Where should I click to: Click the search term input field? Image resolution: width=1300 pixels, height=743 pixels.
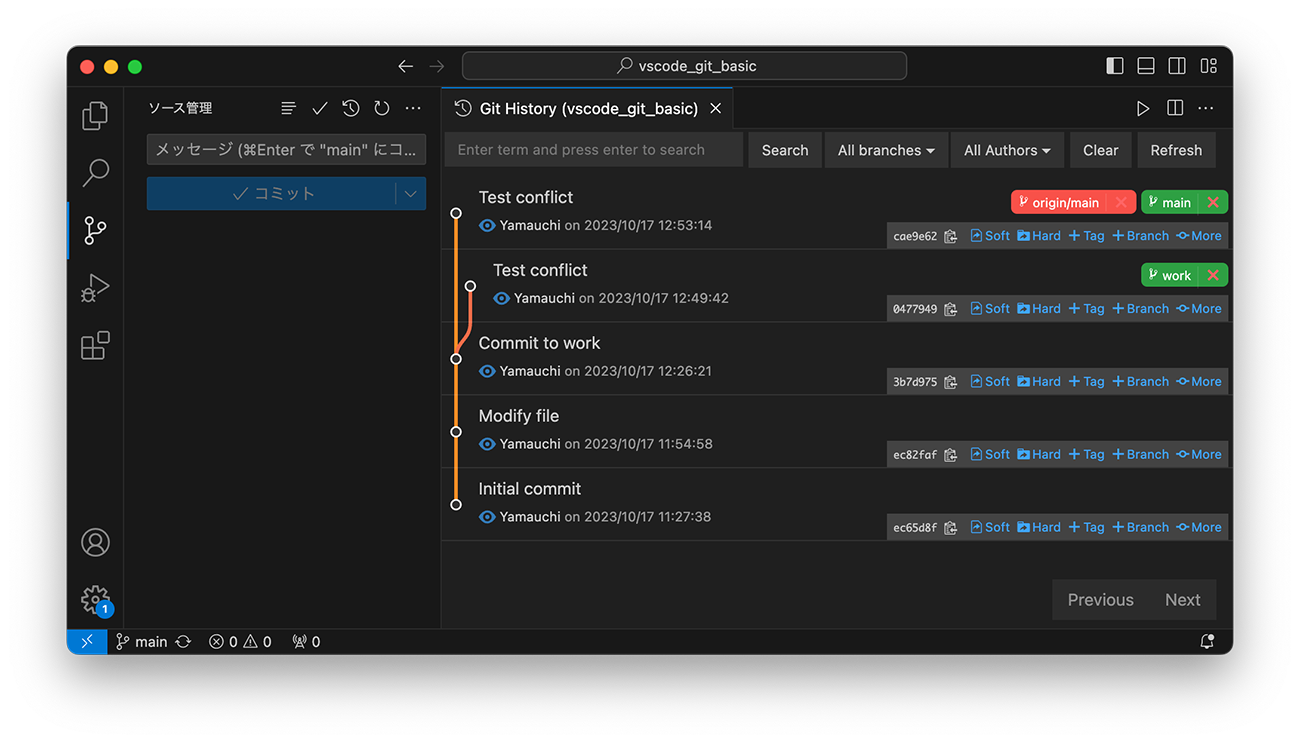[593, 149]
